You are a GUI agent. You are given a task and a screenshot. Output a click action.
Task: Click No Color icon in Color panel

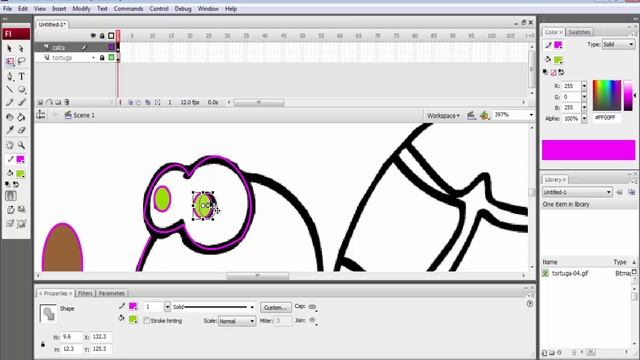pos(553,73)
